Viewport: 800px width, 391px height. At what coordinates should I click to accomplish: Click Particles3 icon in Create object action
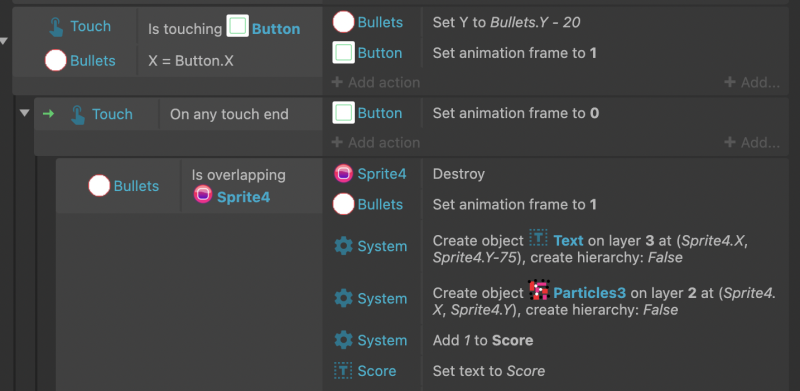tap(539, 290)
